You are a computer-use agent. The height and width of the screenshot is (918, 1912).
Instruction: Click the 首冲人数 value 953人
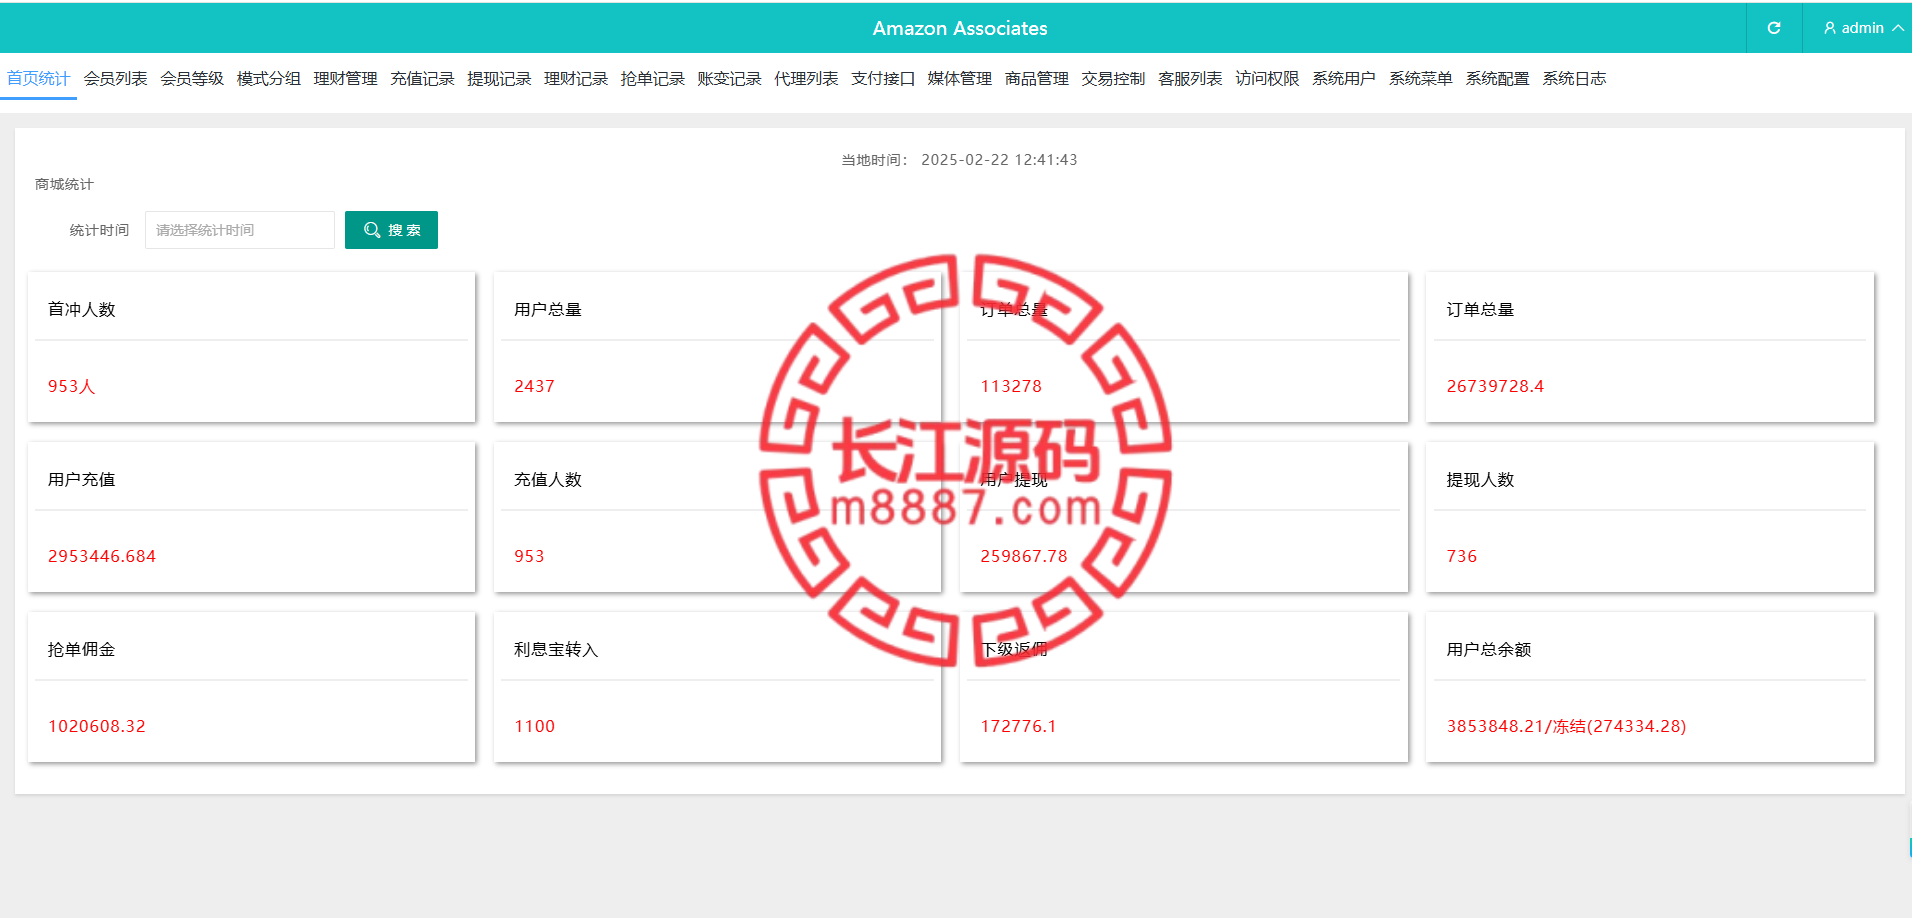pyautogui.click(x=71, y=386)
